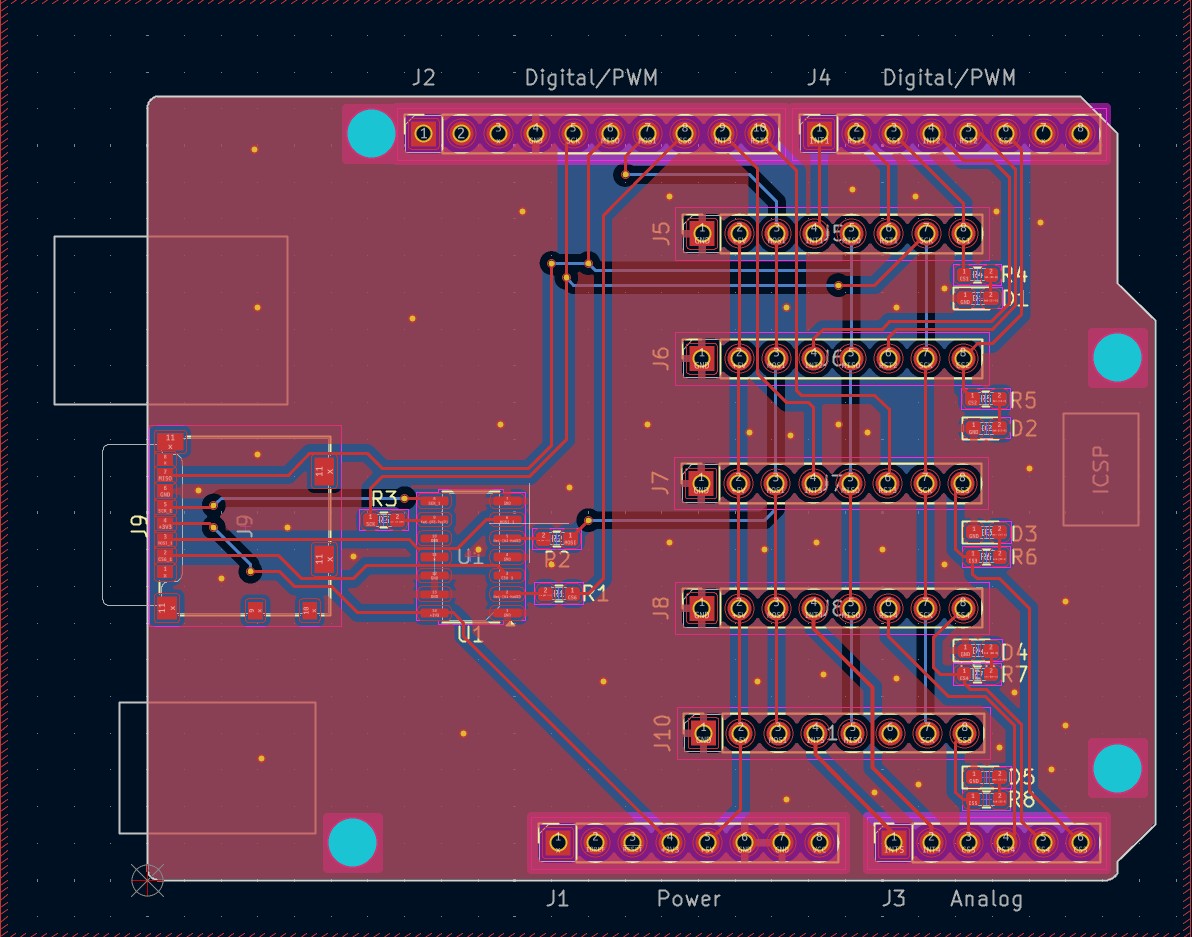Select the J7 header reference label
Image resolution: width=1192 pixels, height=937 pixels.
(x=661, y=483)
